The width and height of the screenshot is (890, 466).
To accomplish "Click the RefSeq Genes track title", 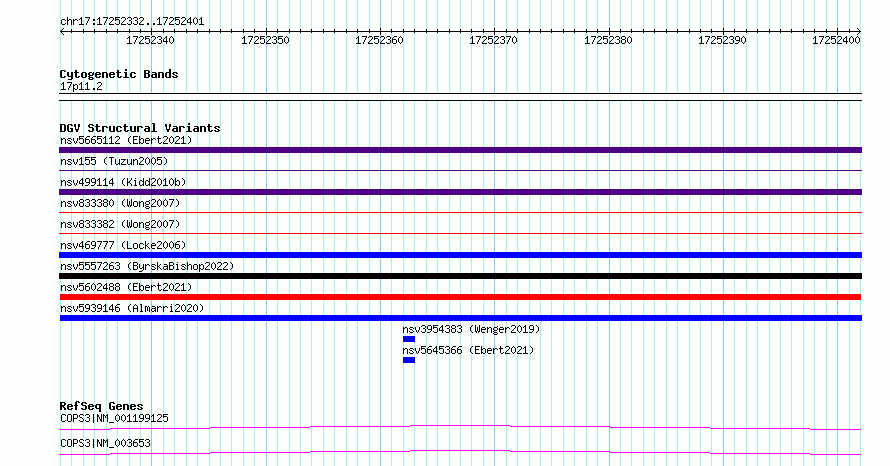I will [101, 406].
